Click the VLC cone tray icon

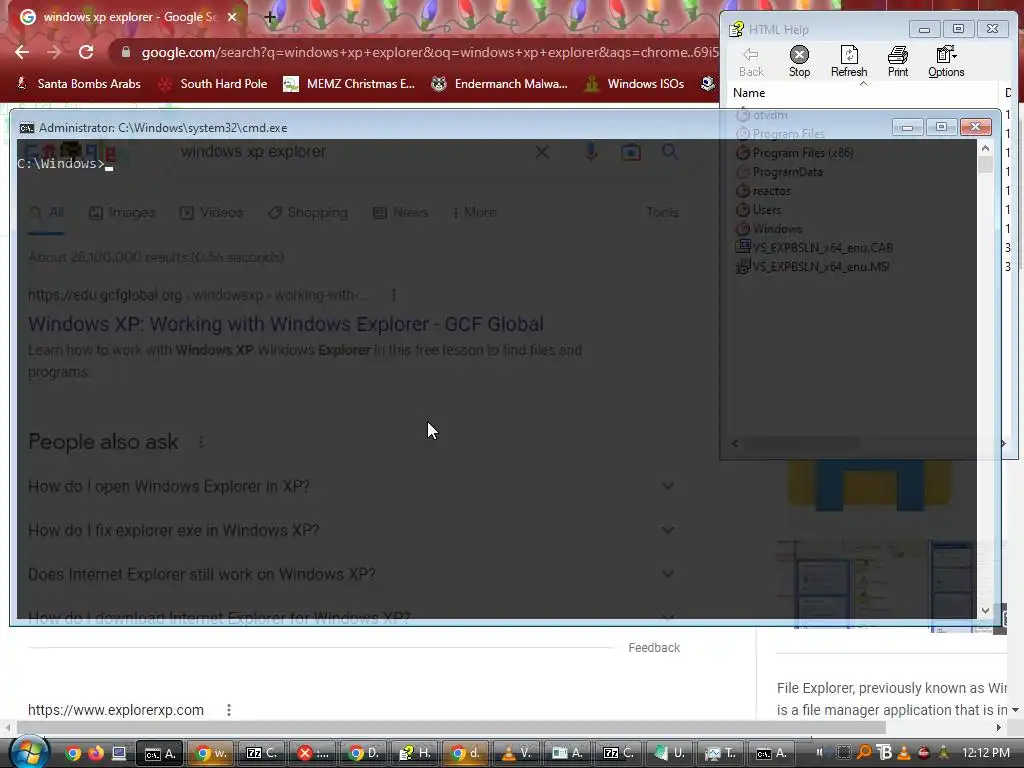coord(904,752)
